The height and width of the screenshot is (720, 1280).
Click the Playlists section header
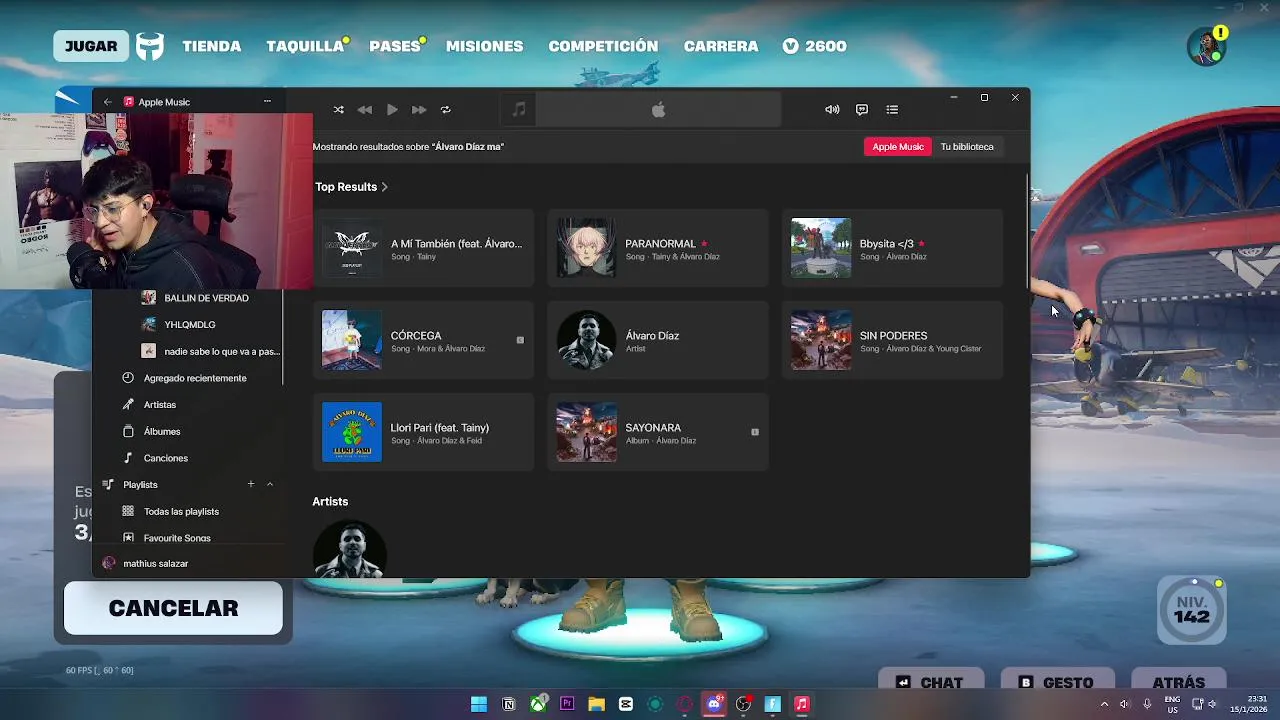point(140,485)
